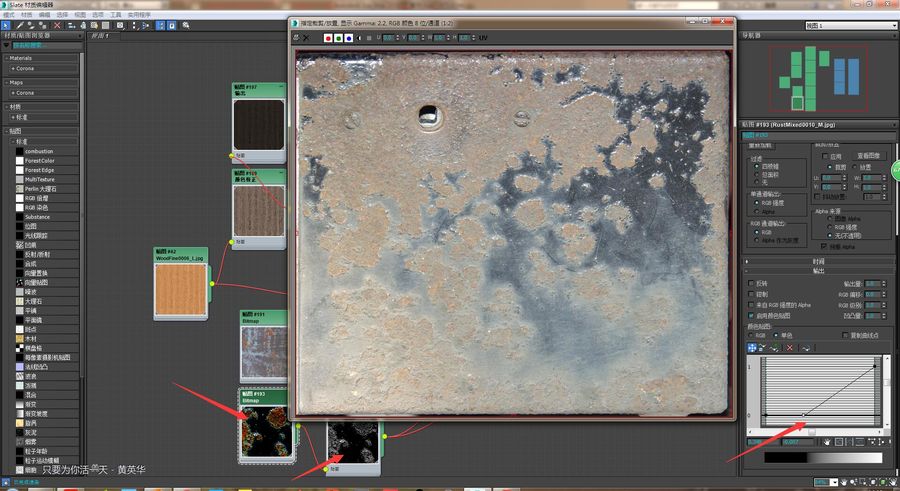Click Material ID Channel icon
This screenshot has height=491, width=900.
coord(120,25)
